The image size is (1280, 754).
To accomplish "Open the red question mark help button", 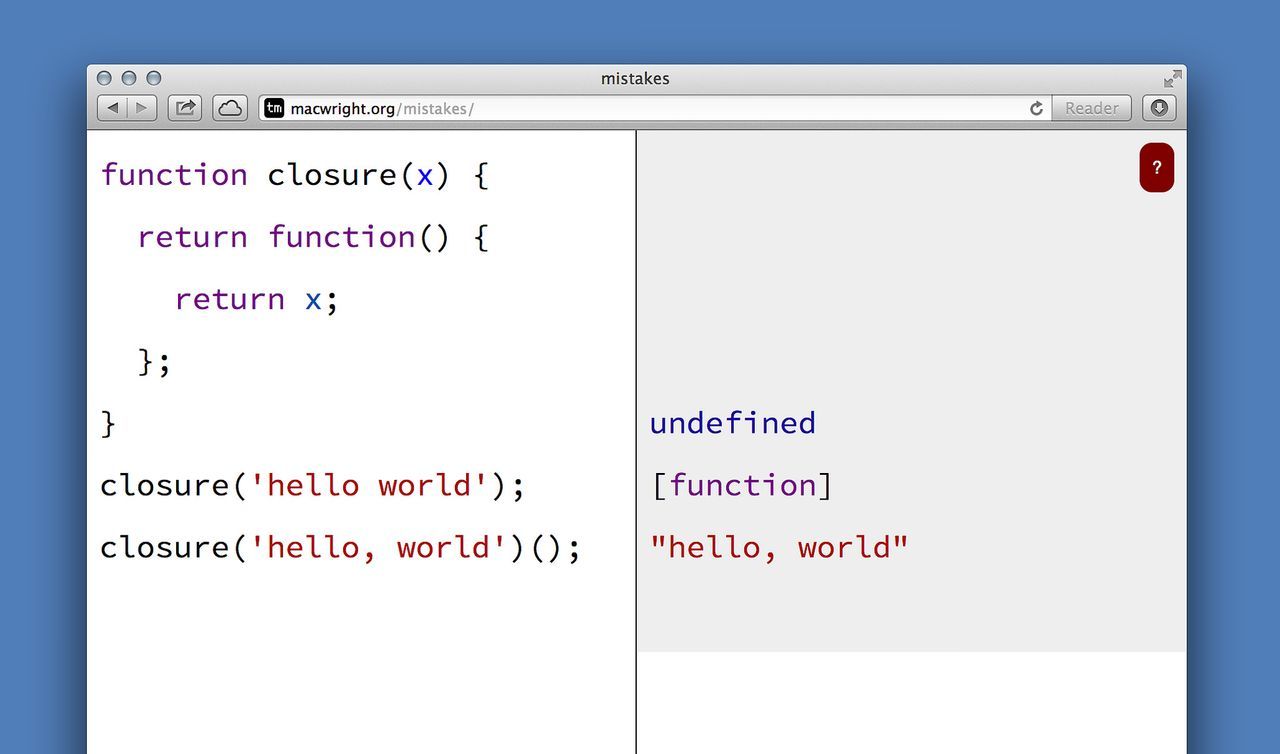I will click(x=1156, y=168).
